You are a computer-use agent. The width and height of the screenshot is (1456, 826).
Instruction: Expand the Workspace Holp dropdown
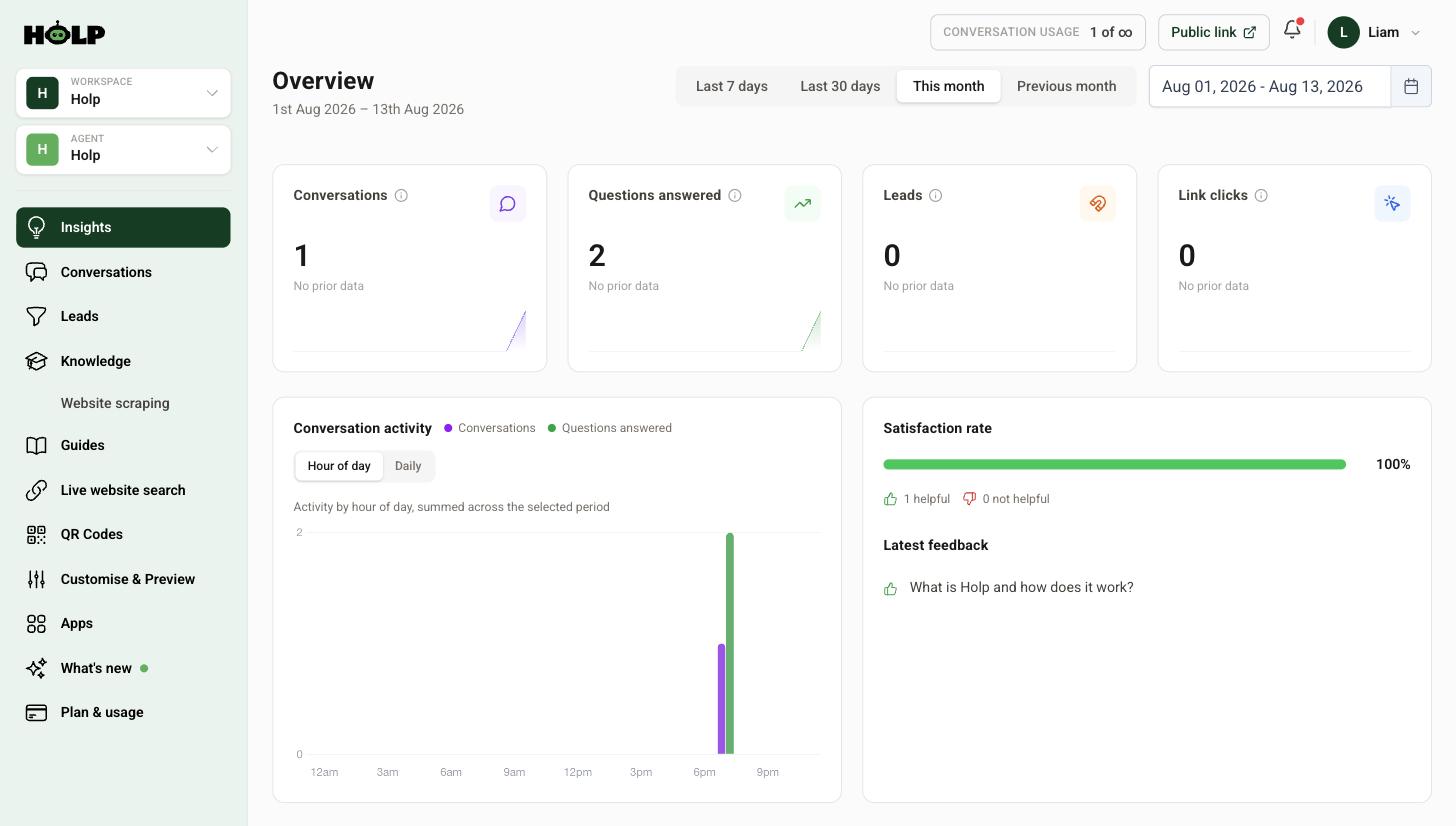coord(123,93)
